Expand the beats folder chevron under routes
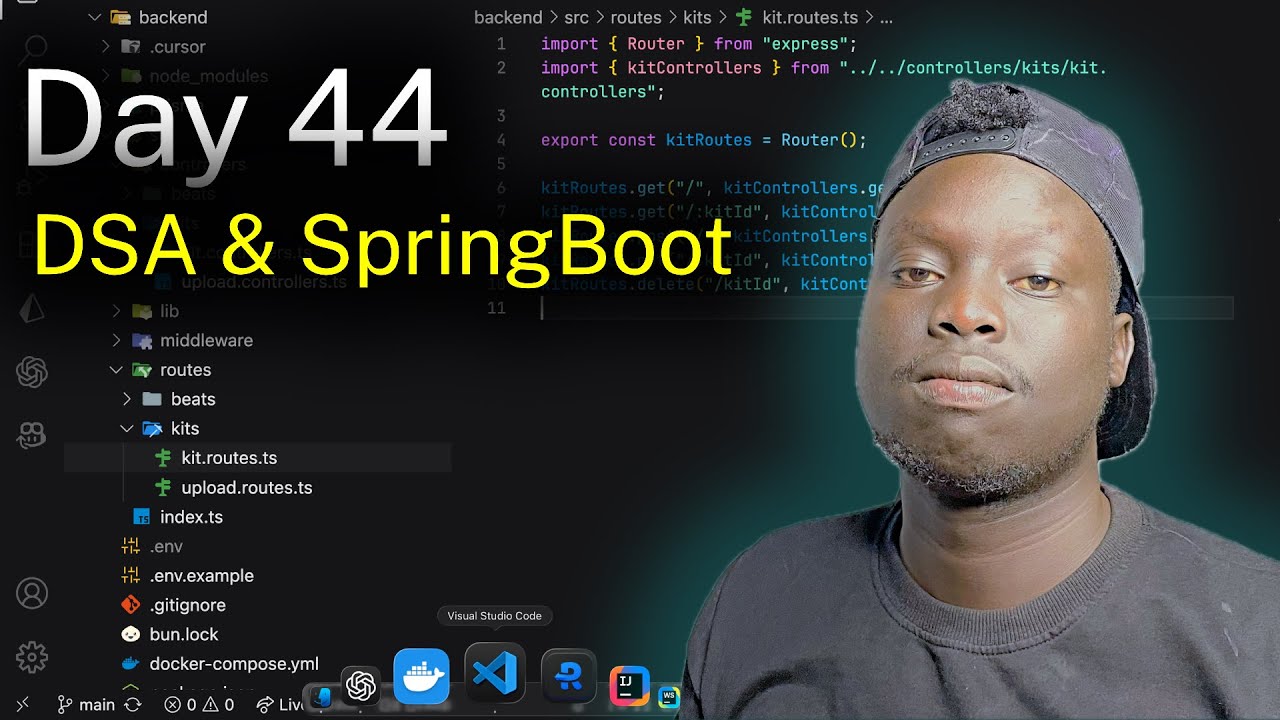Viewport: 1280px width, 720px height. click(x=127, y=399)
